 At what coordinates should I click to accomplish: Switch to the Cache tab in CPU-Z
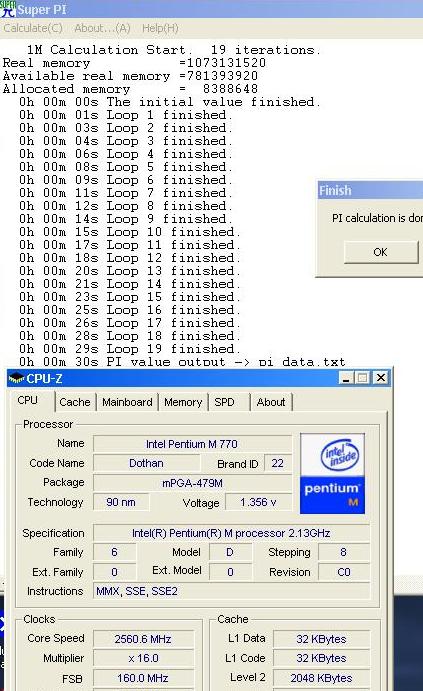tap(74, 402)
